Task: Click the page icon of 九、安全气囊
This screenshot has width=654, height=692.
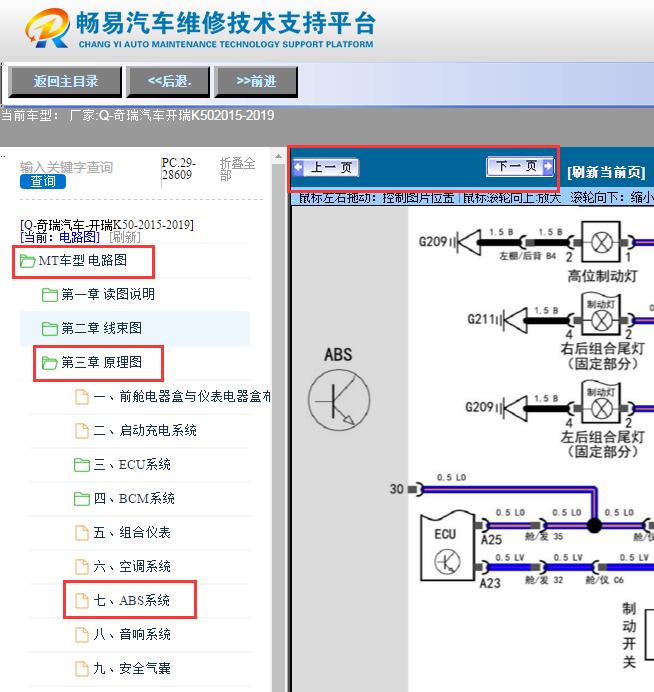Action: (x=82, y=669)
